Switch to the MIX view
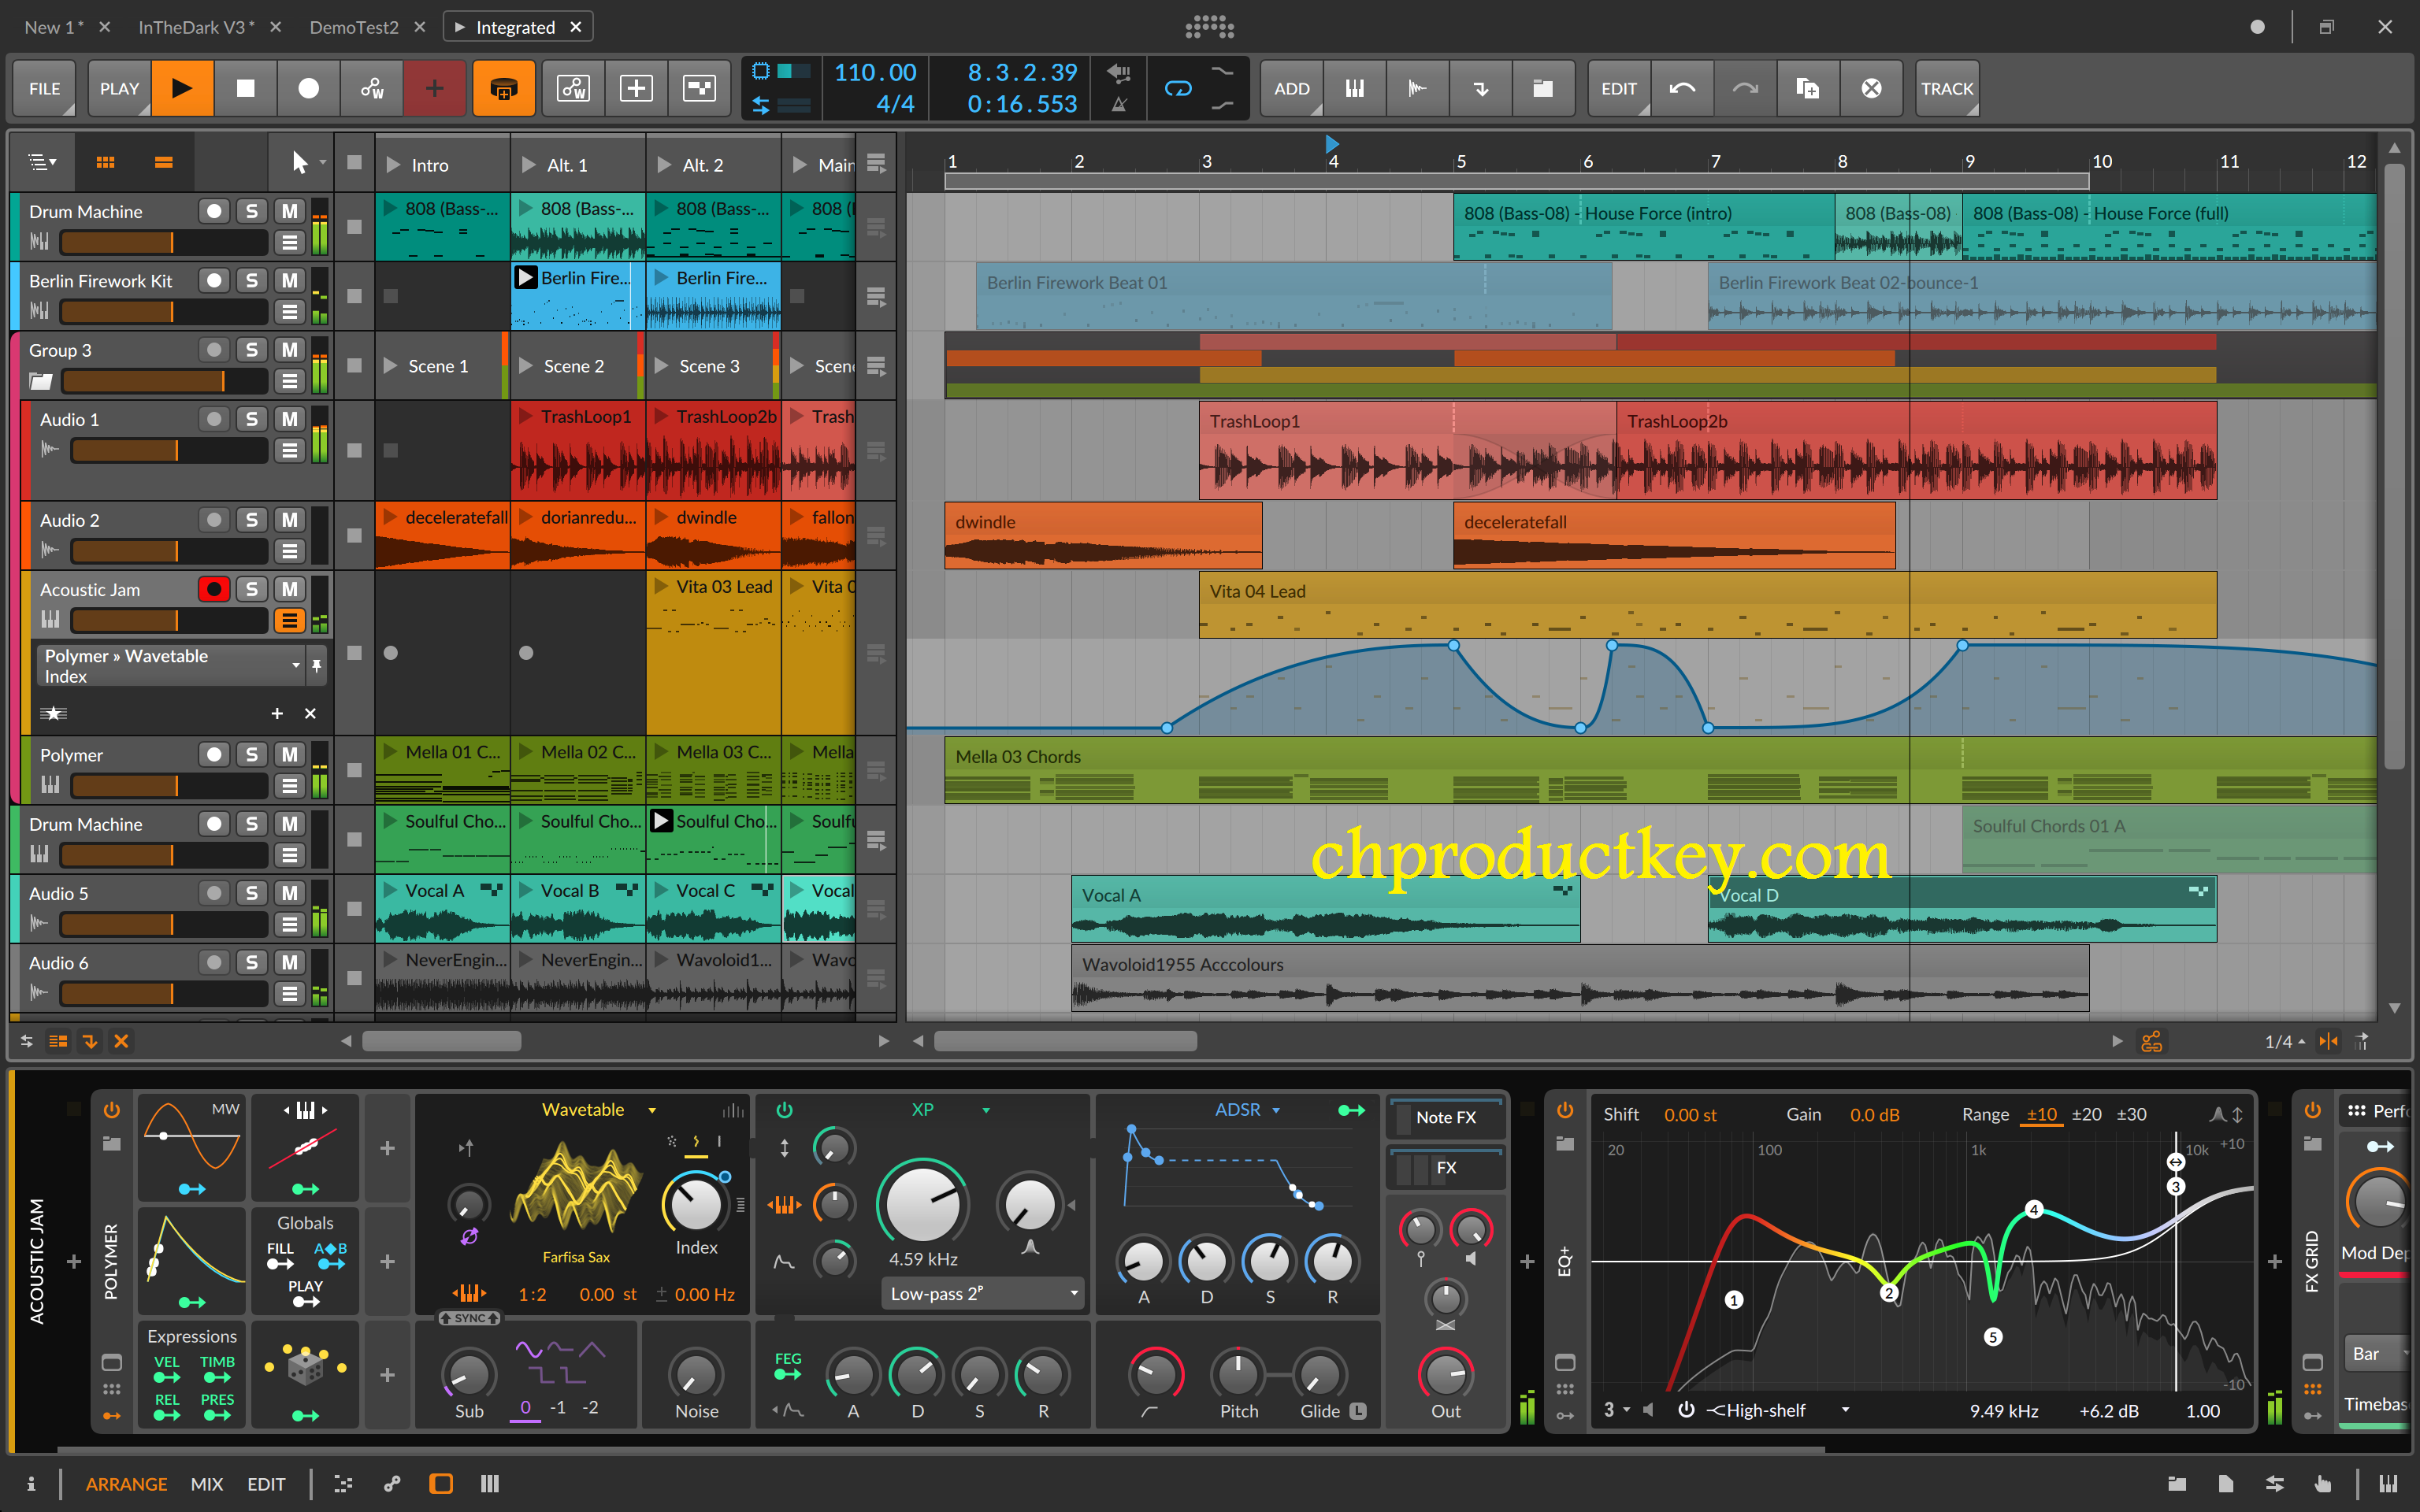Viewport: 2420px width, 1512px height. pyautogui.click(x=207, y=1484)
